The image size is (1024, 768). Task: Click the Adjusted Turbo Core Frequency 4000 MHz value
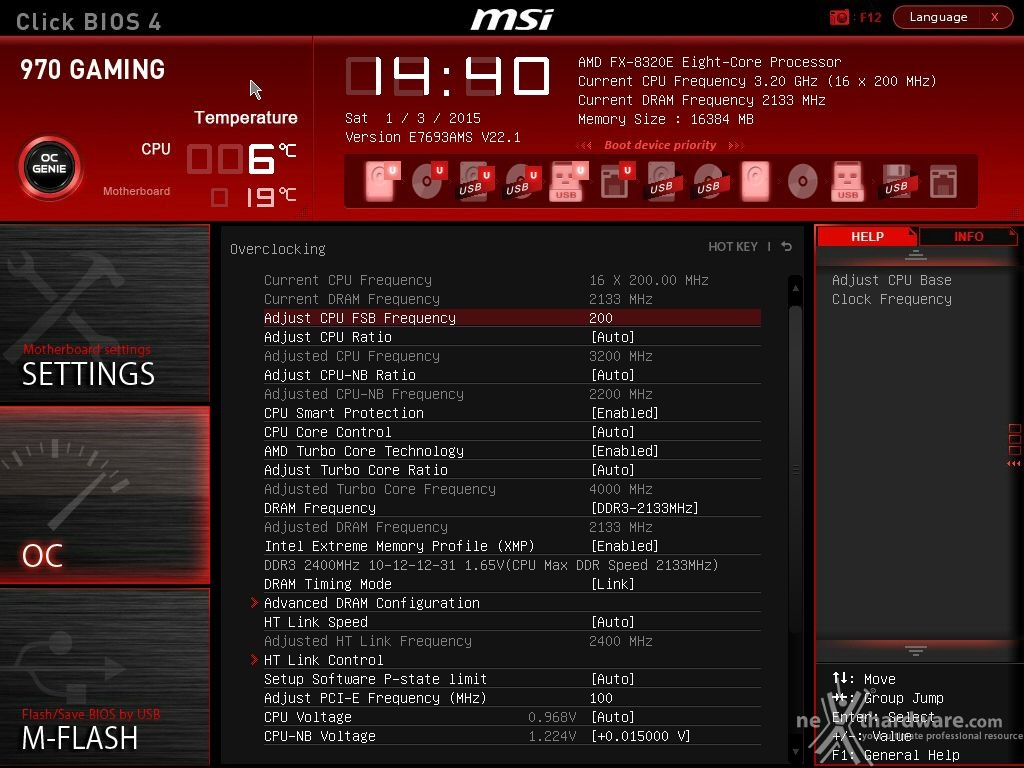tap(621, 489)
